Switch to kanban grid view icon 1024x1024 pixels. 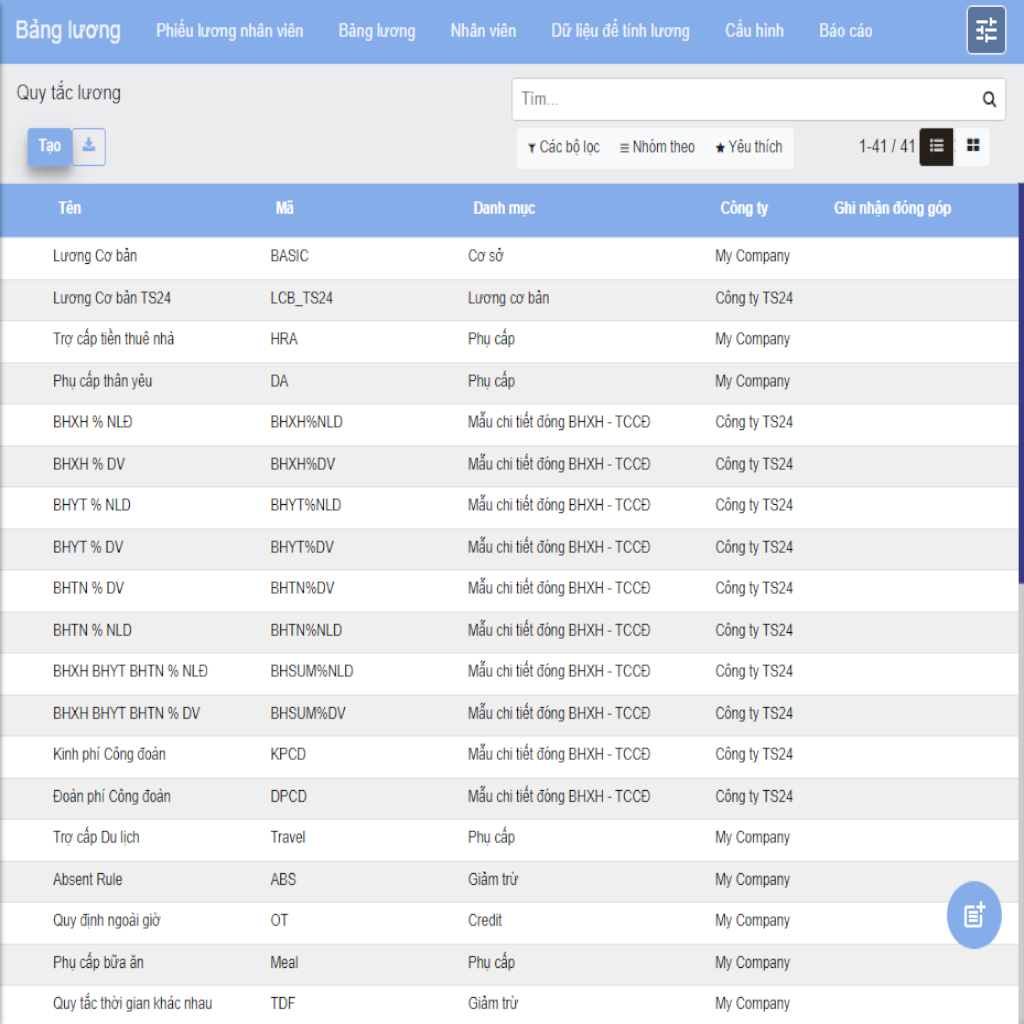[x=973, y=146]
